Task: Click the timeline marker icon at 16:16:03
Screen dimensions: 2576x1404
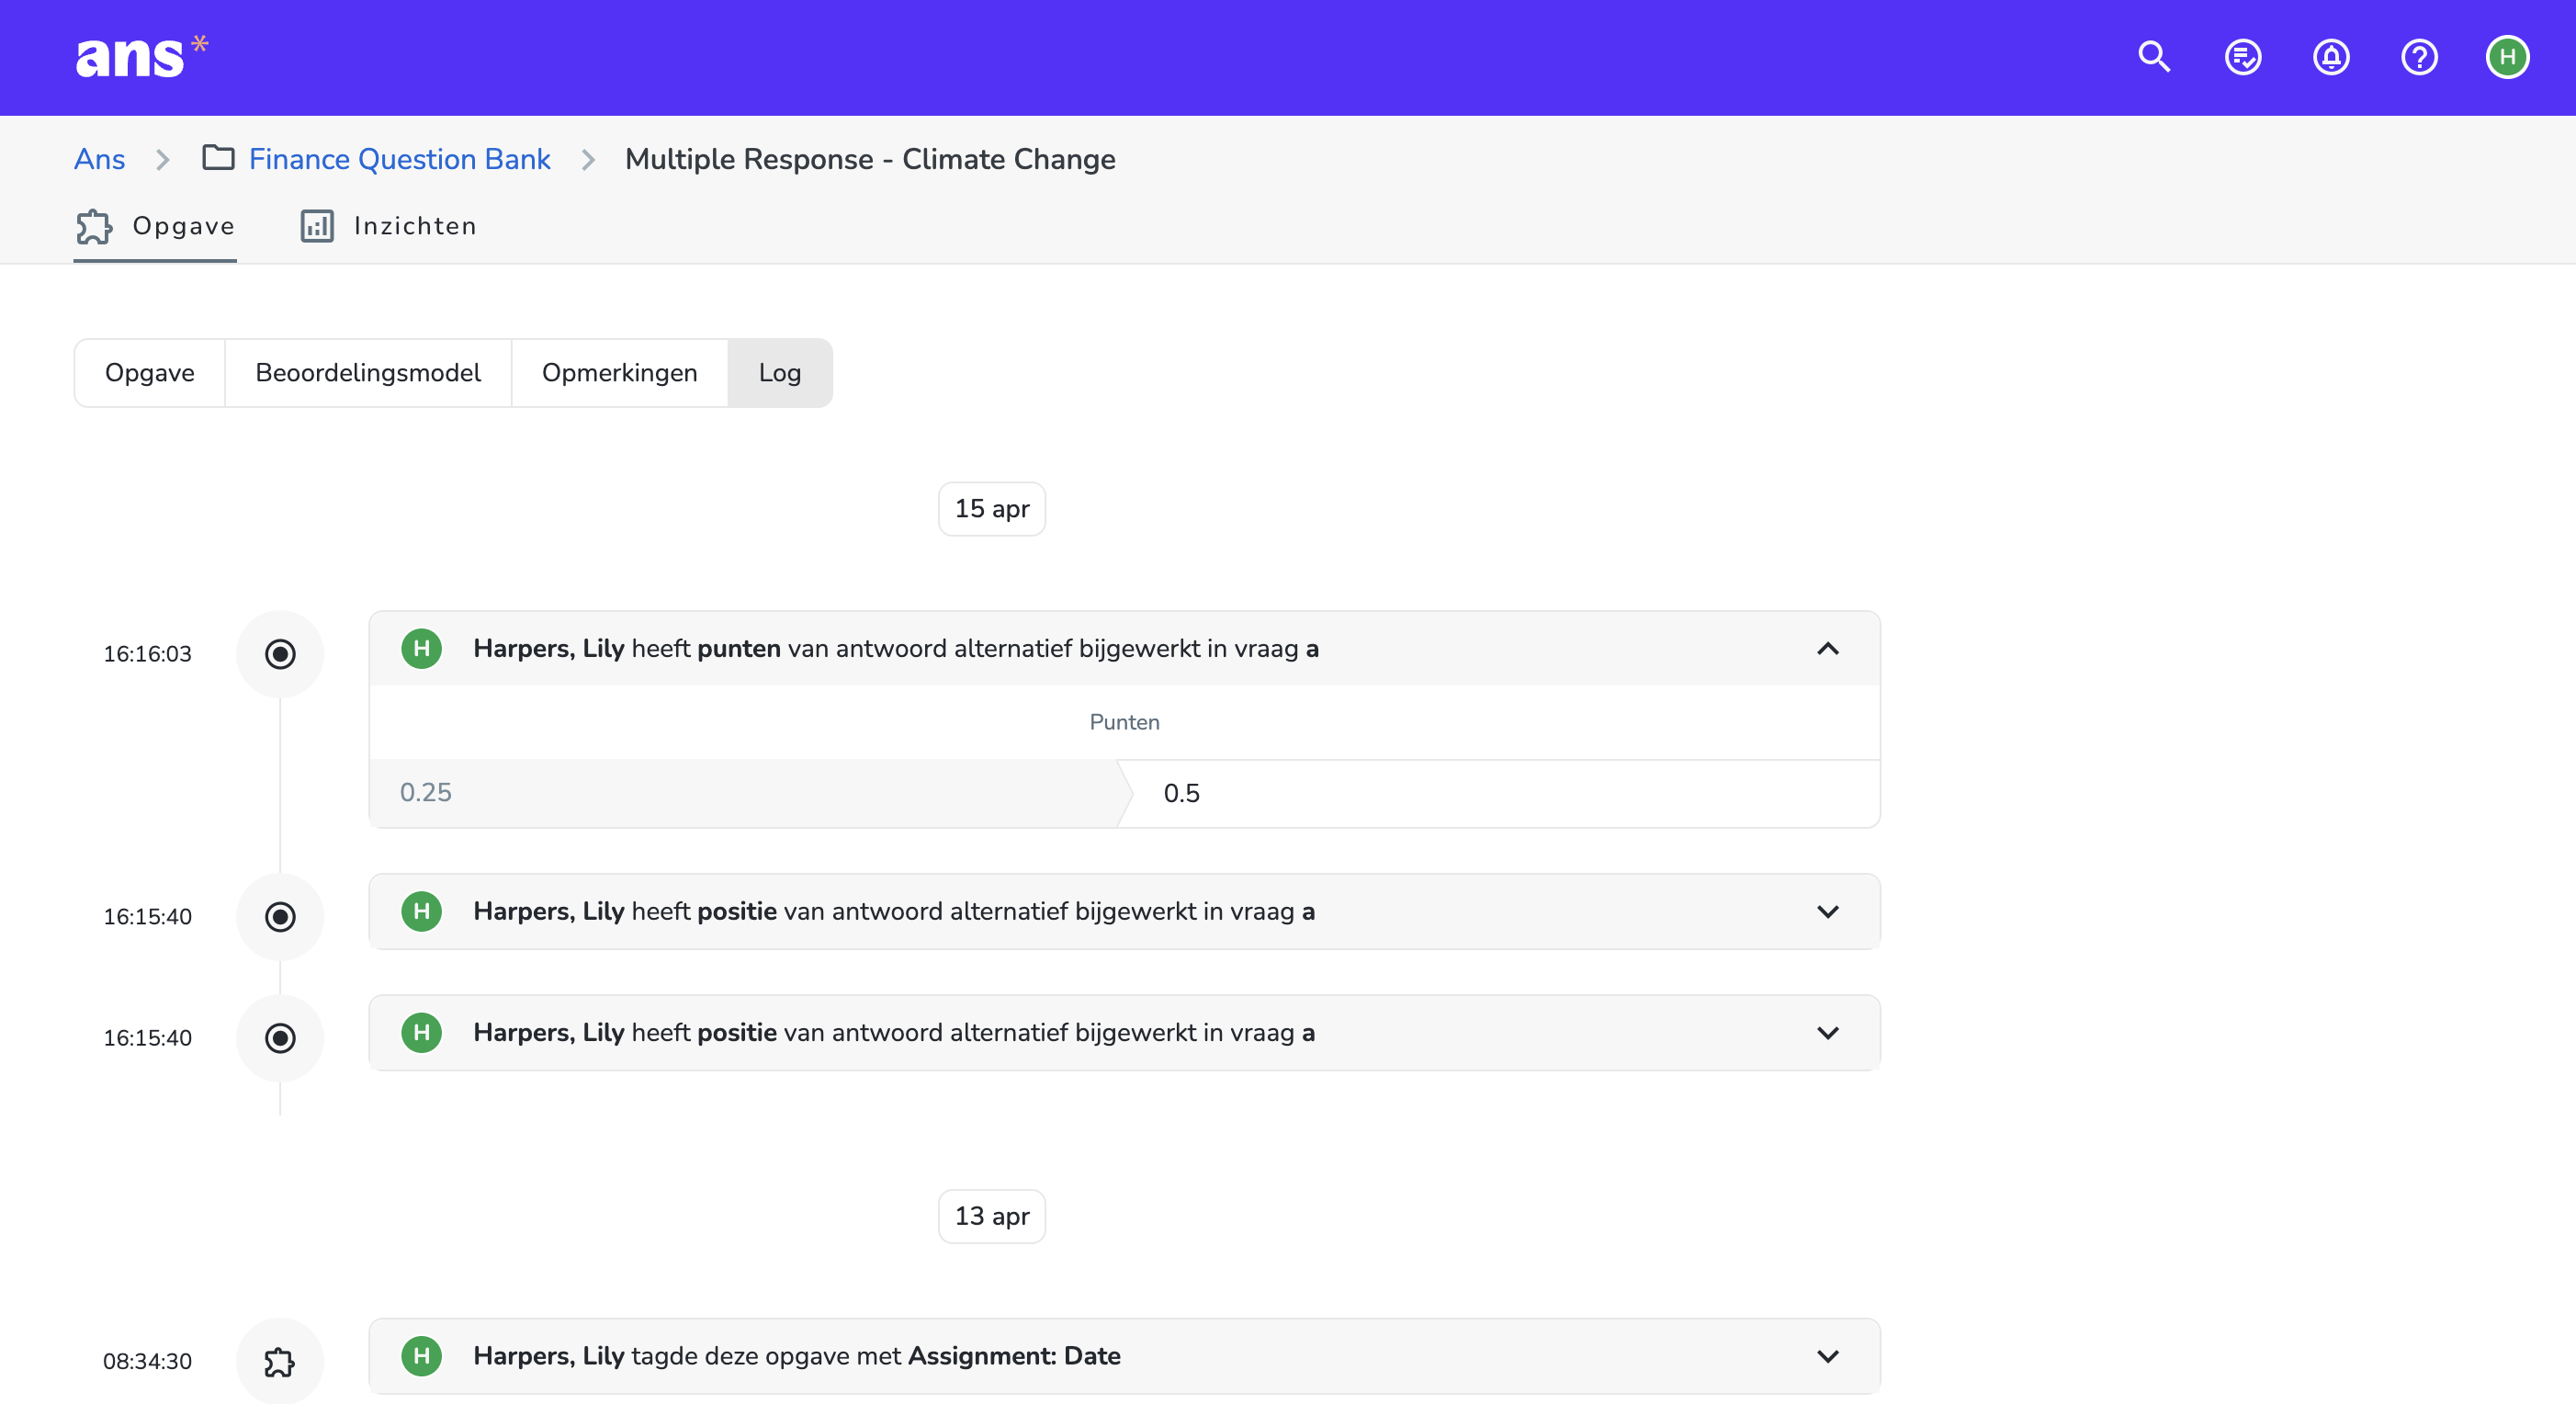Action: click(x=280, y=654)
